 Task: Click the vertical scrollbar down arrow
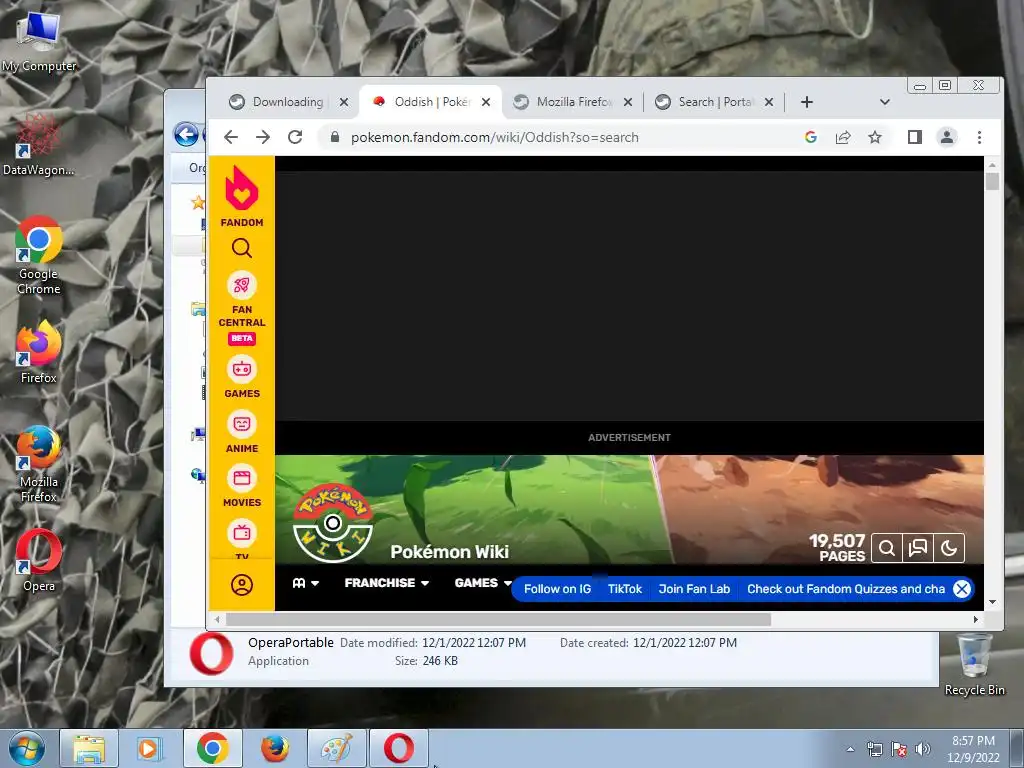pyautogui.click(x=993, y=602)
